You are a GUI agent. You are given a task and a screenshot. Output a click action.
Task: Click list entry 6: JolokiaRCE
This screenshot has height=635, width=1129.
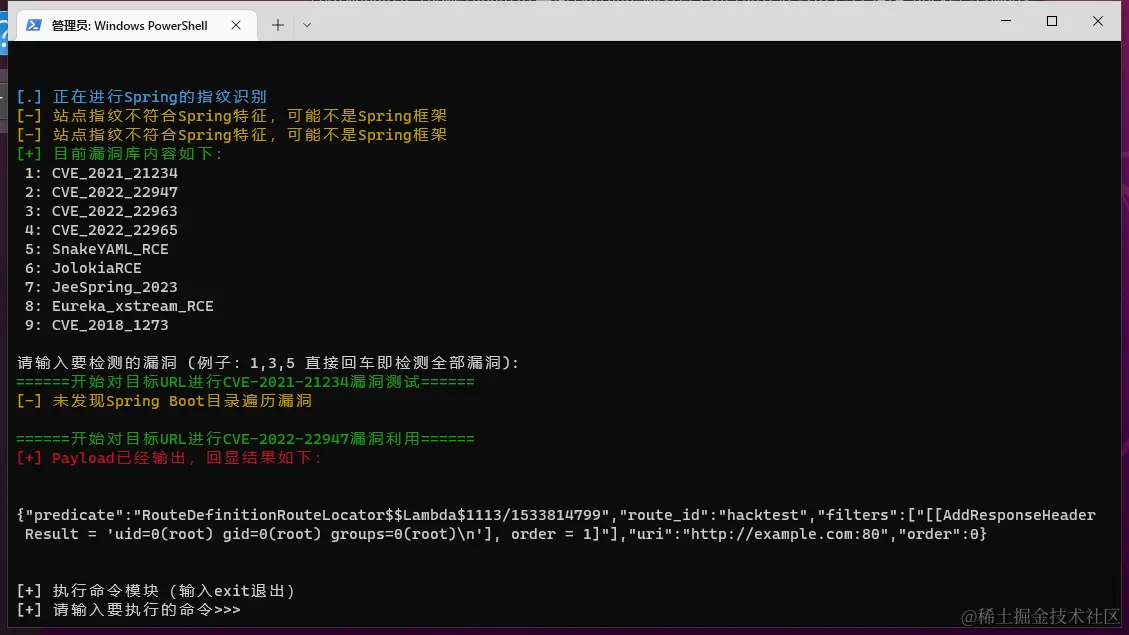[83, 268]
